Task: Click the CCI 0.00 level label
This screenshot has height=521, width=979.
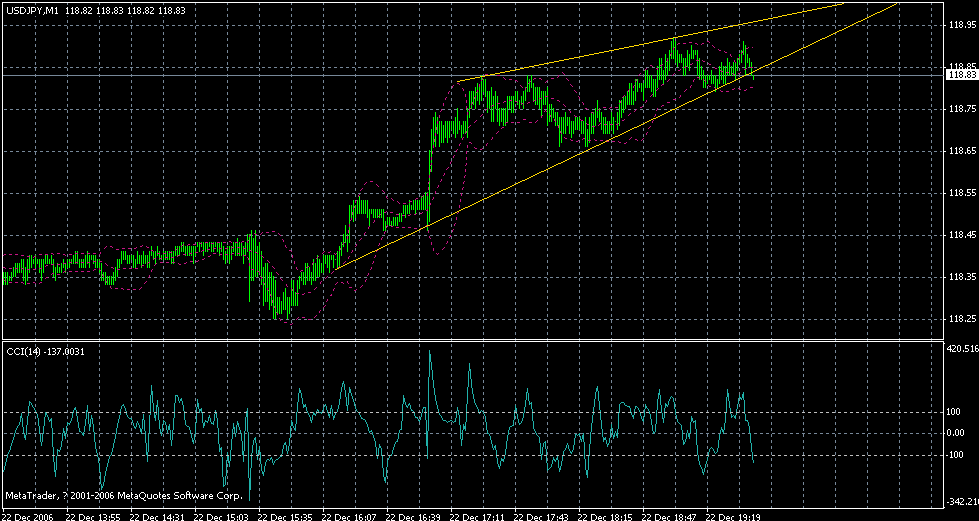Action: (x=957, y=433)
